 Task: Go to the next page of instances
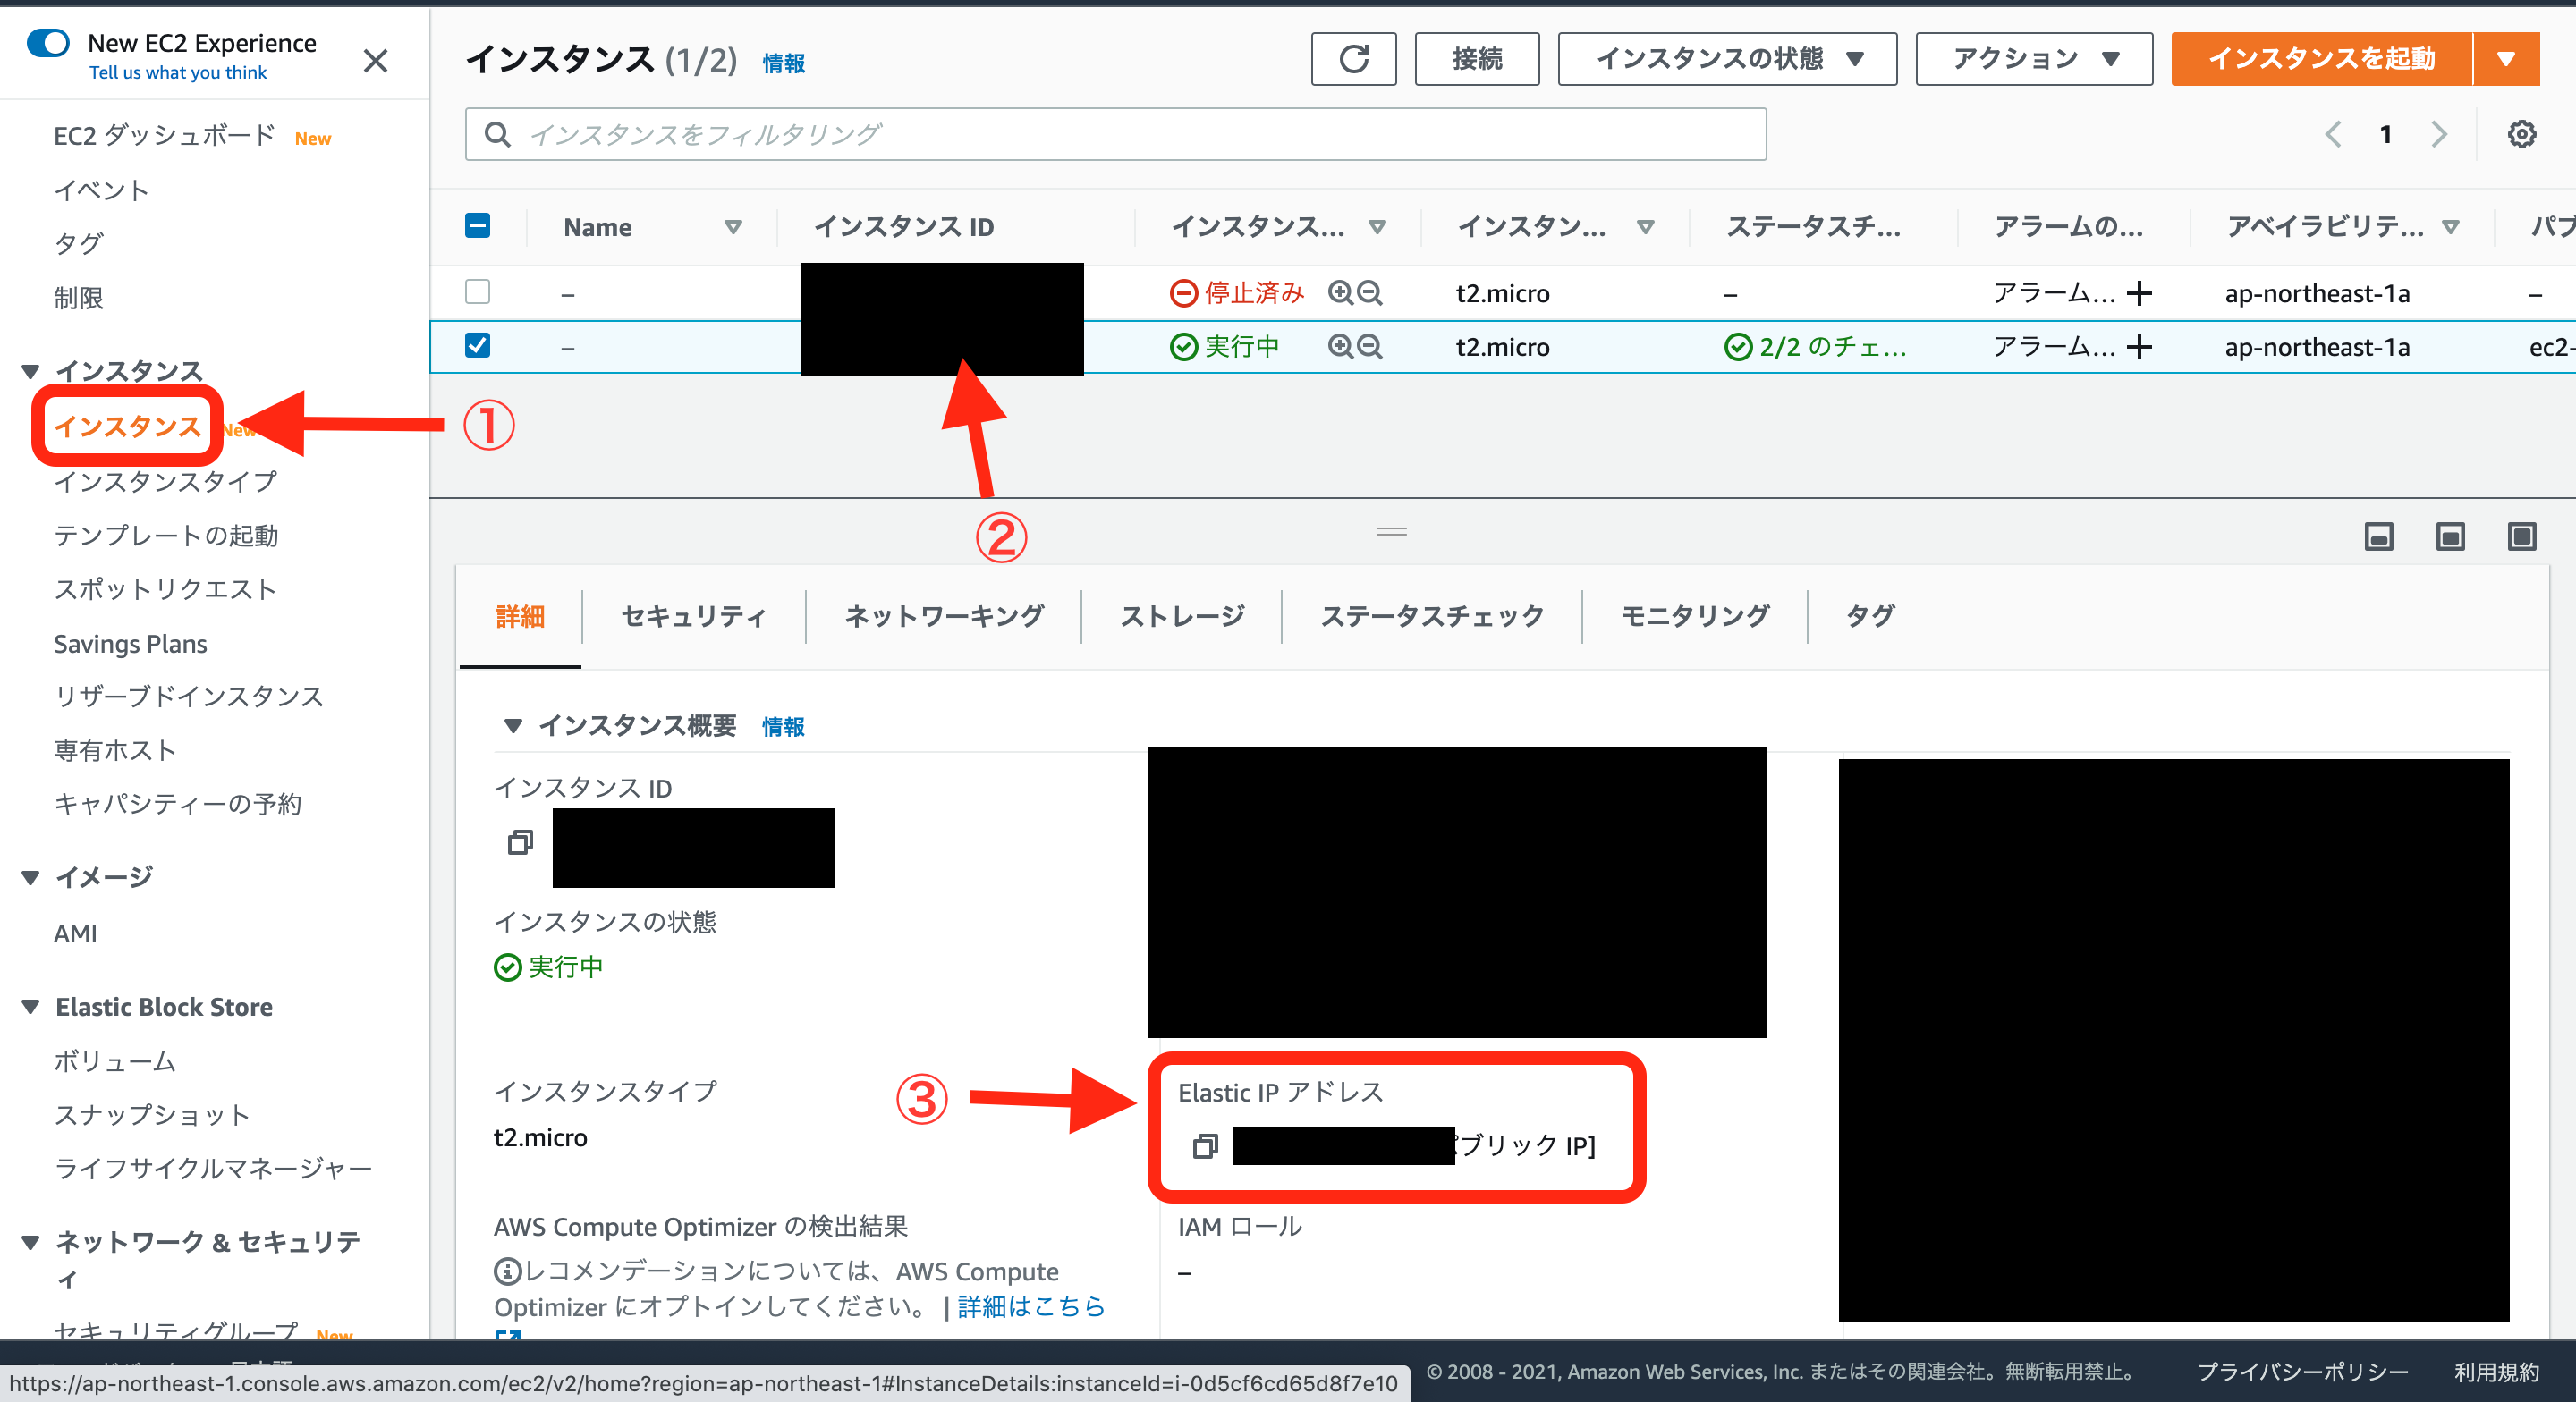pyautogui.click(x=2439, y=133)
